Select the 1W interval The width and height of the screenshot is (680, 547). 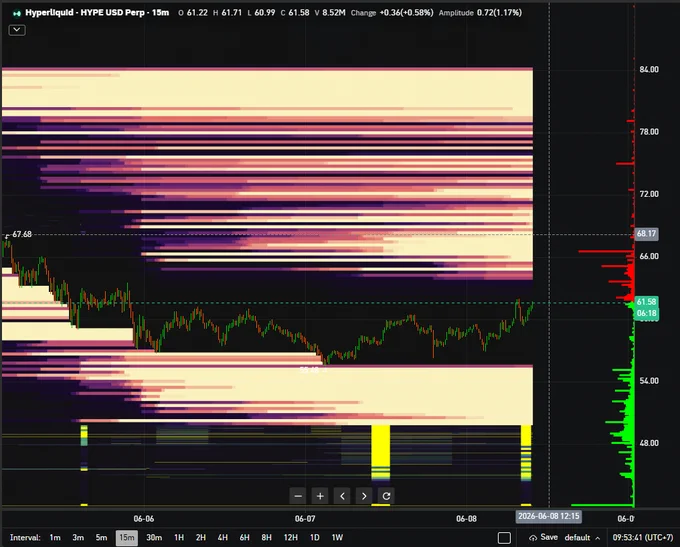click(x=337, y=537)
